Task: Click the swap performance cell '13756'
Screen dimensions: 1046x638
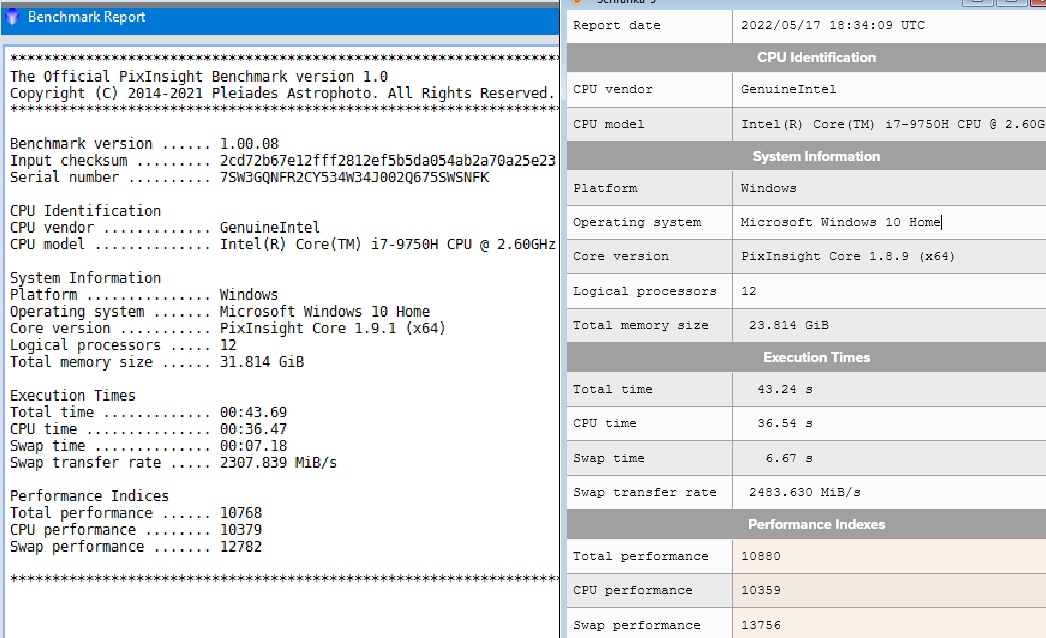Action: click(889, 623)
